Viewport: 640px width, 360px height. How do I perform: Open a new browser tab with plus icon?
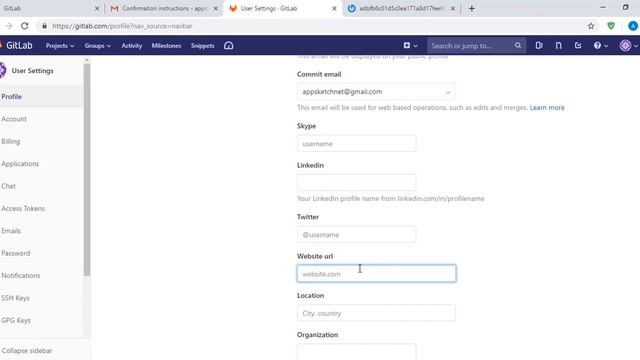click(472, 9)
